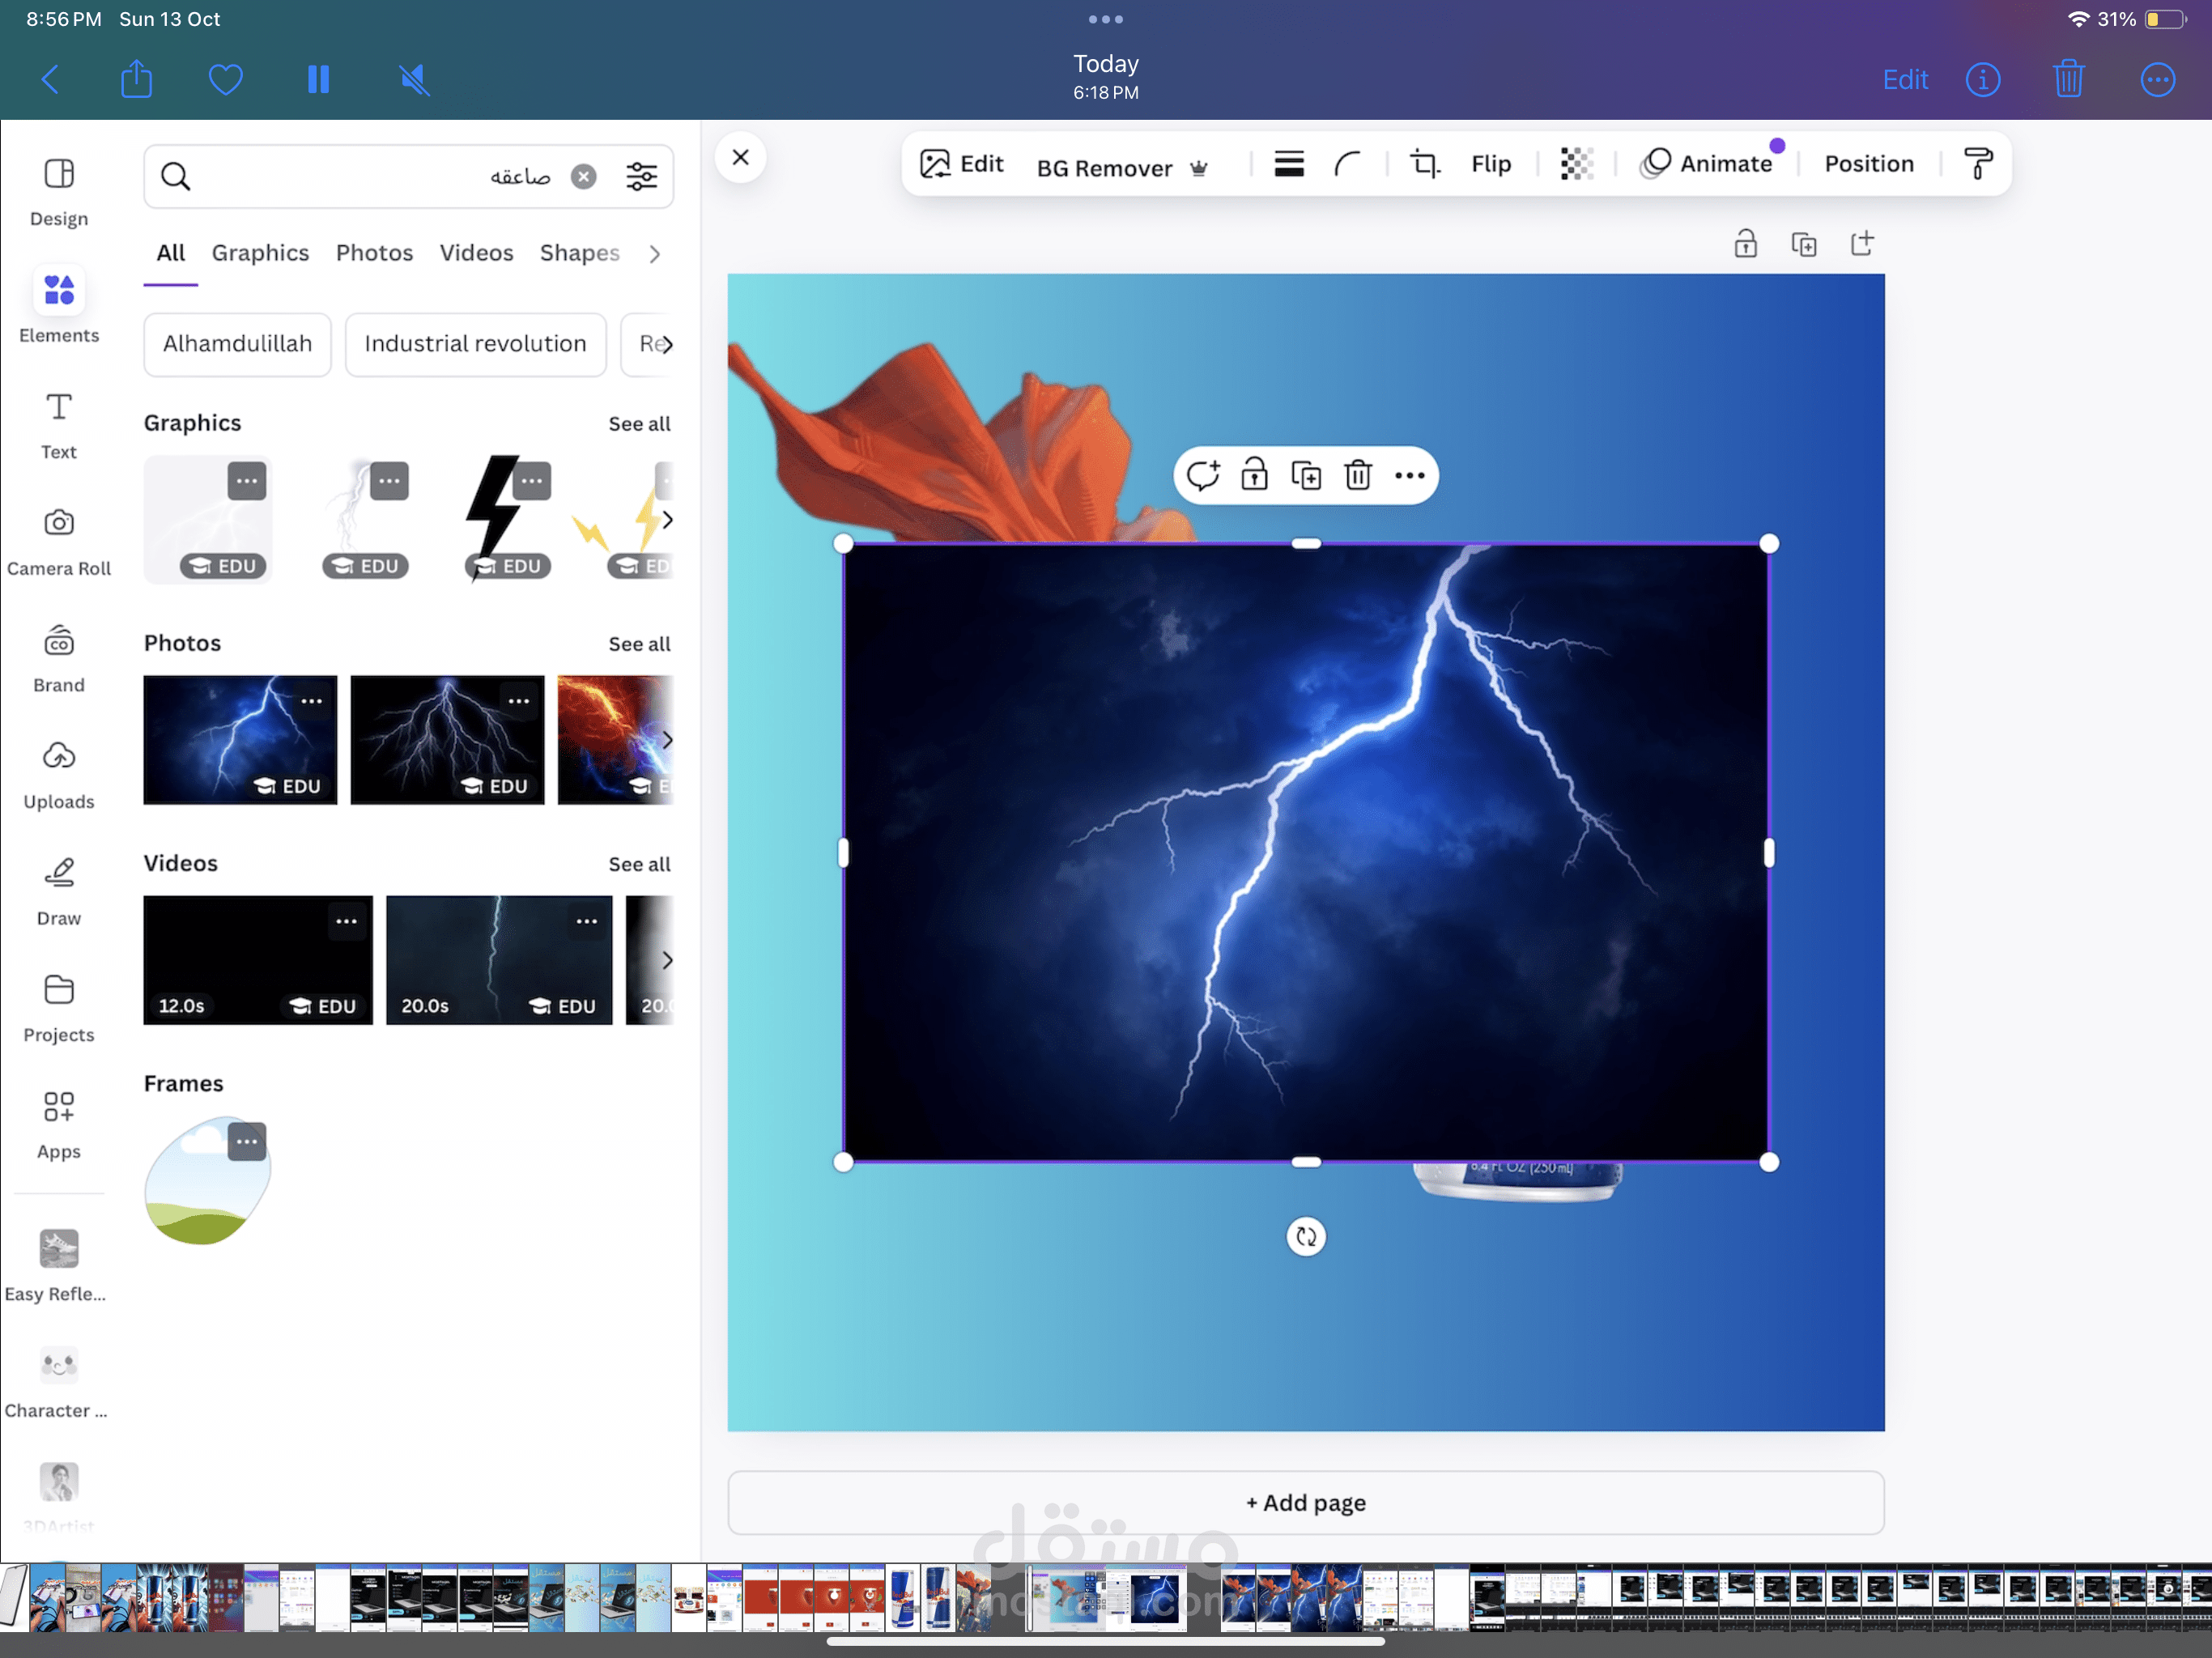Open the corner rounding tool
Image resolution: width=2212 pixels, height=1658 pixels.
tap(1347, 164)
